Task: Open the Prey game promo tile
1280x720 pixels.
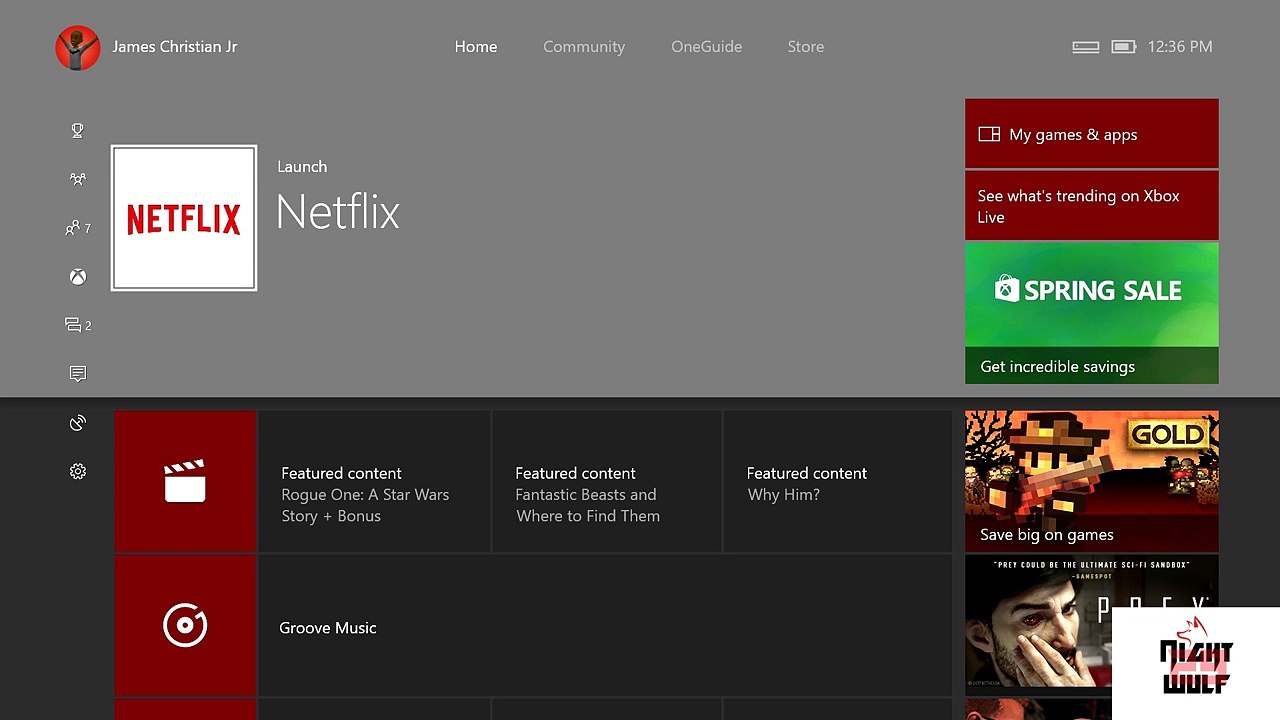Action: (x=1092, y=626)
